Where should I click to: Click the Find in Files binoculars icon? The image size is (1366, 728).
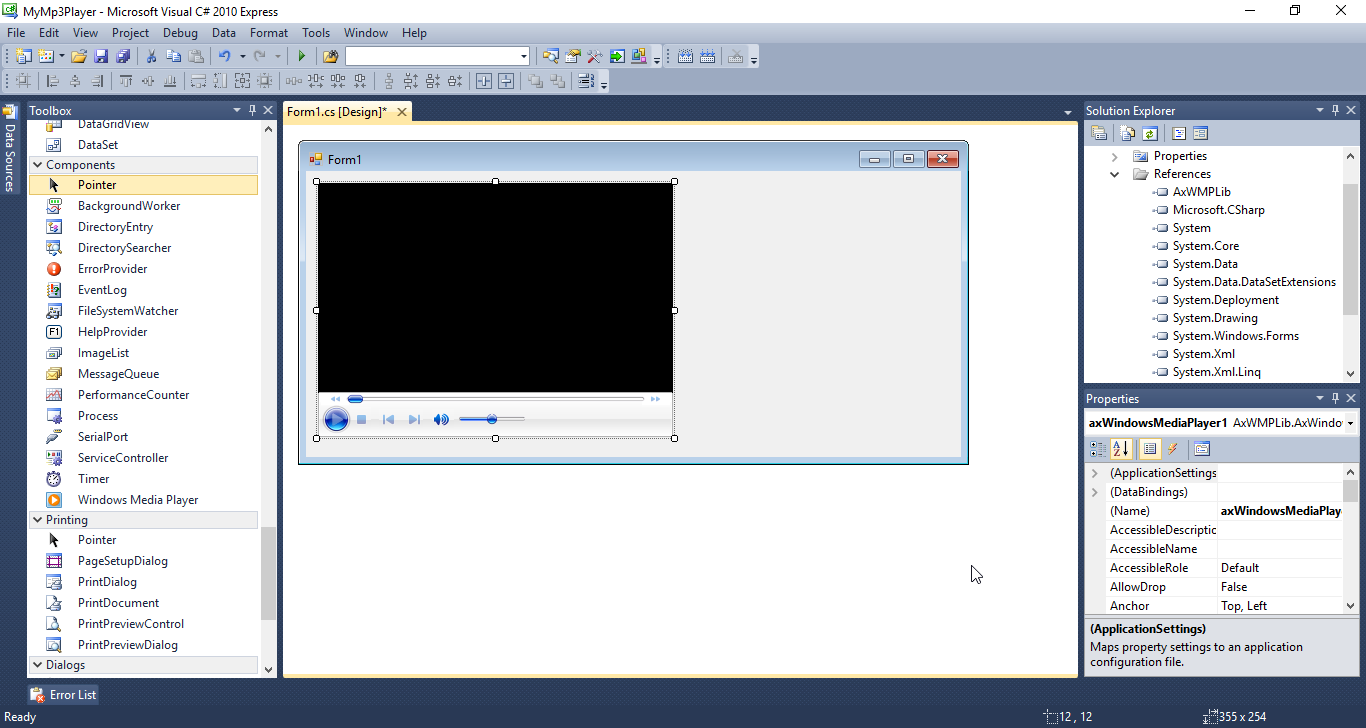tap(330, 56)
